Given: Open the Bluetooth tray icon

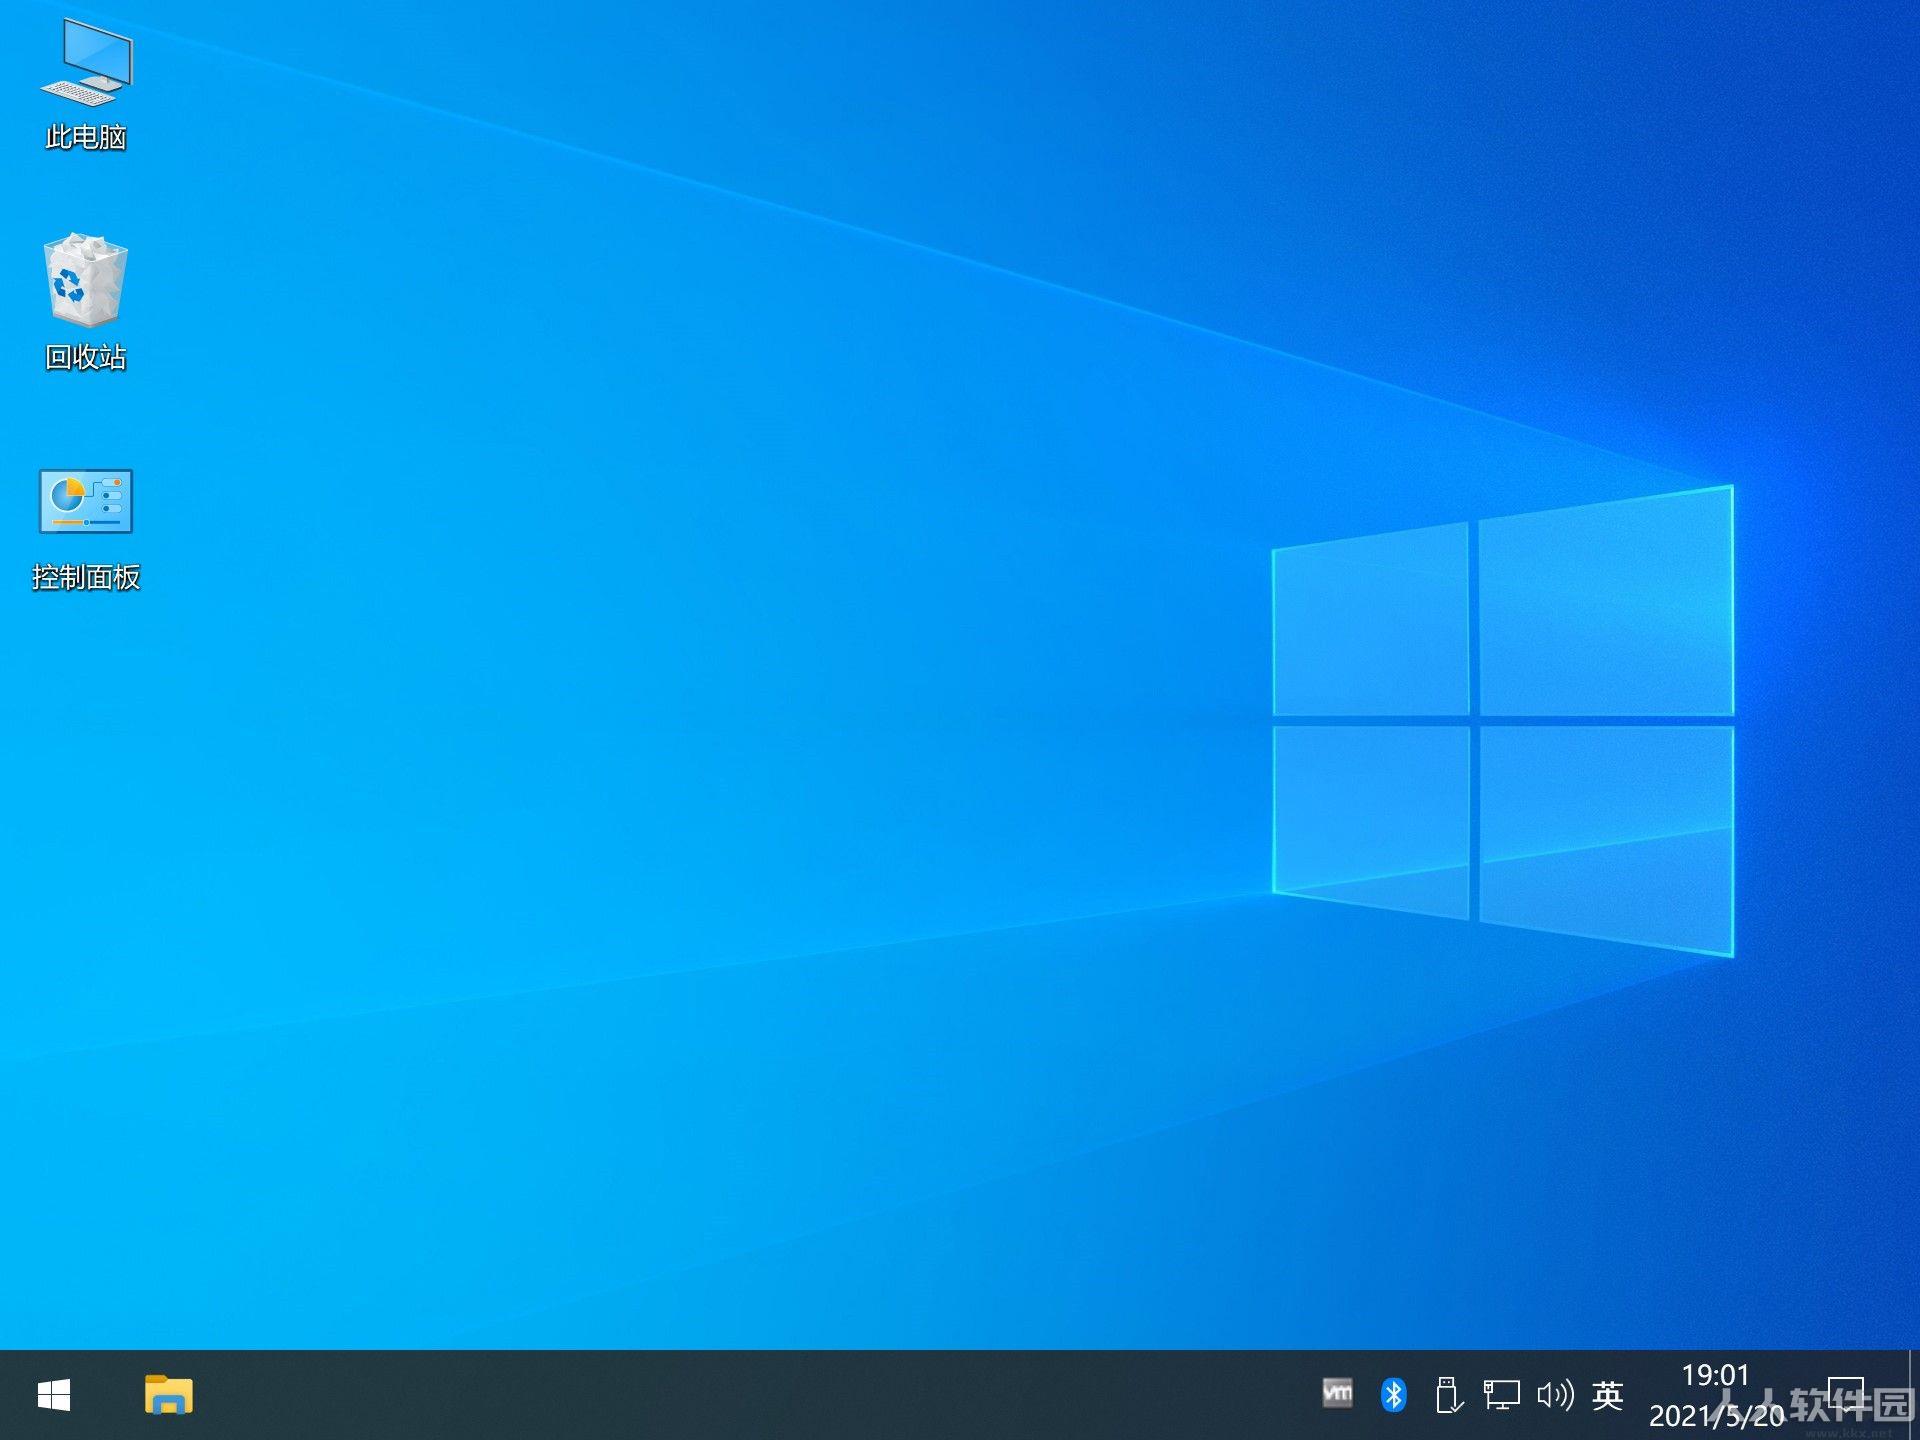Looking at the screenshot, I should (x=1393, y=1394).
